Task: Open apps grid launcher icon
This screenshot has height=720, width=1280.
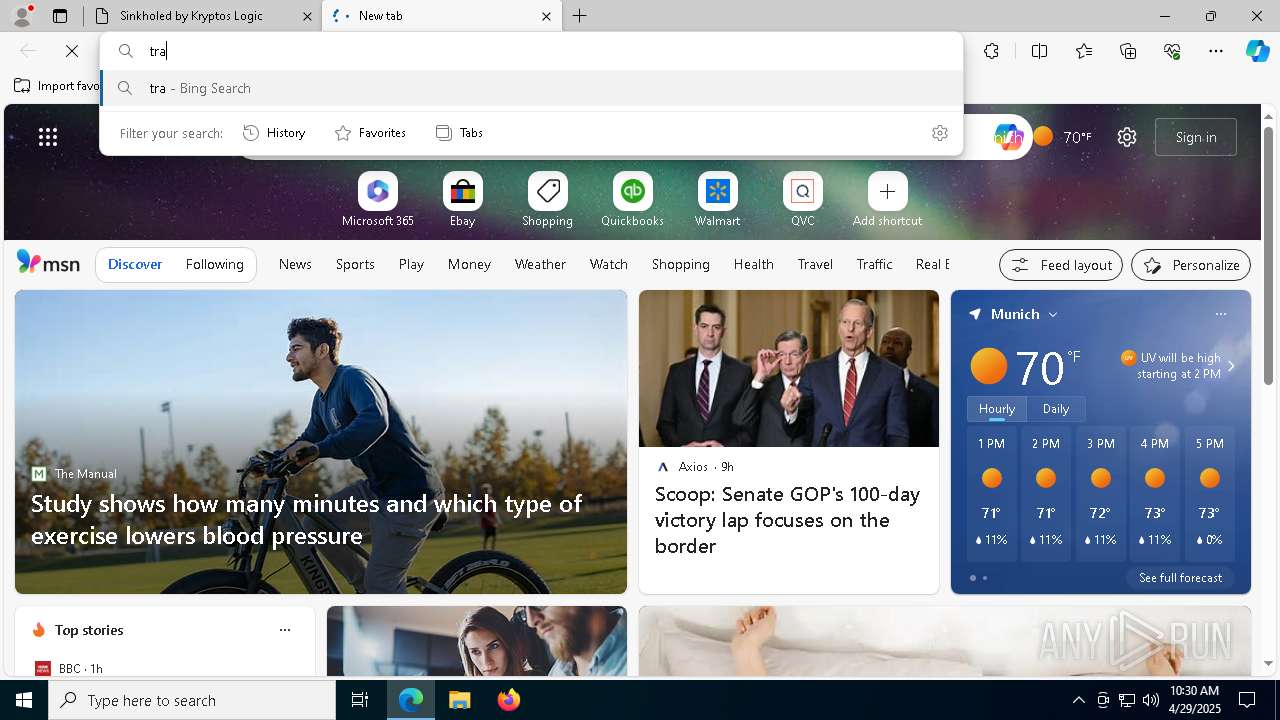Action: 48,137
